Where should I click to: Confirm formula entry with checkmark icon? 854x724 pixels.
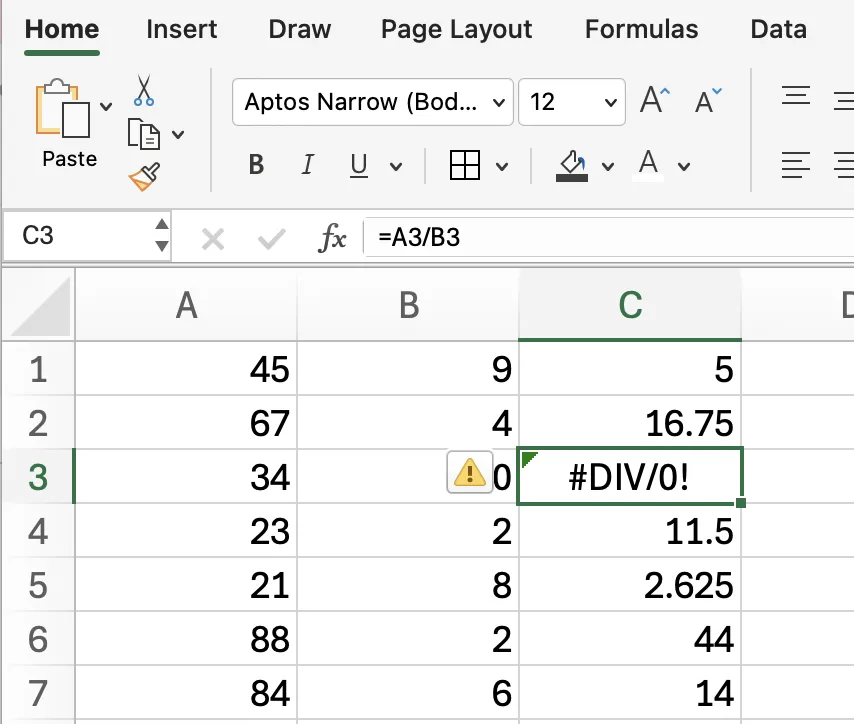tap(271, 239)
